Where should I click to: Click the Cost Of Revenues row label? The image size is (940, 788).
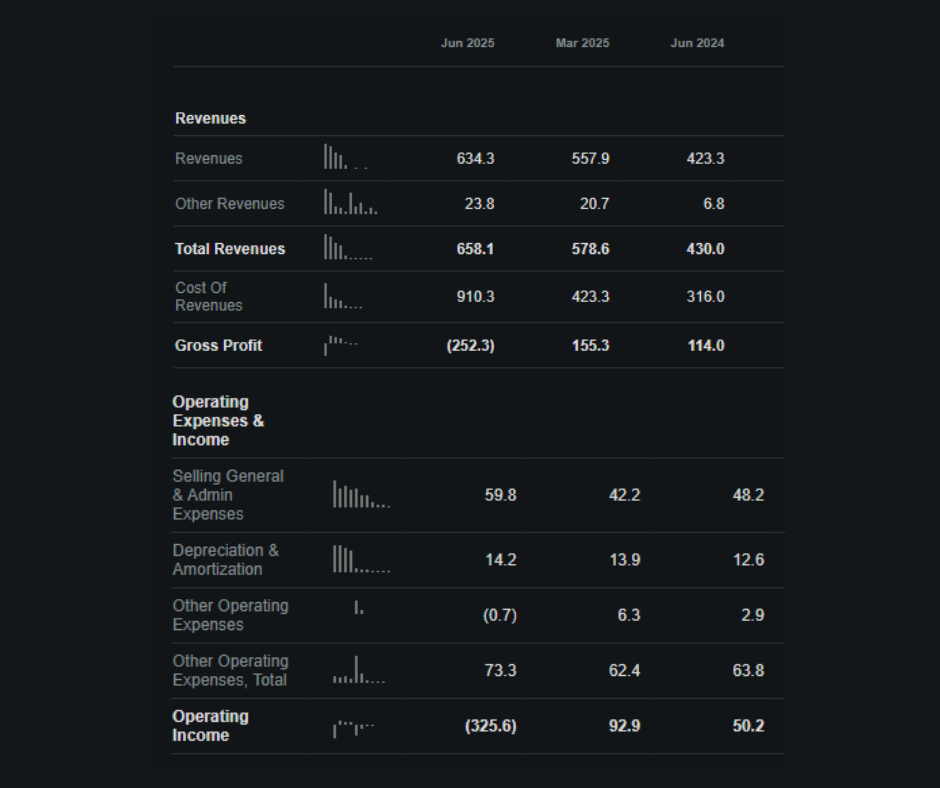coord(209,296)
